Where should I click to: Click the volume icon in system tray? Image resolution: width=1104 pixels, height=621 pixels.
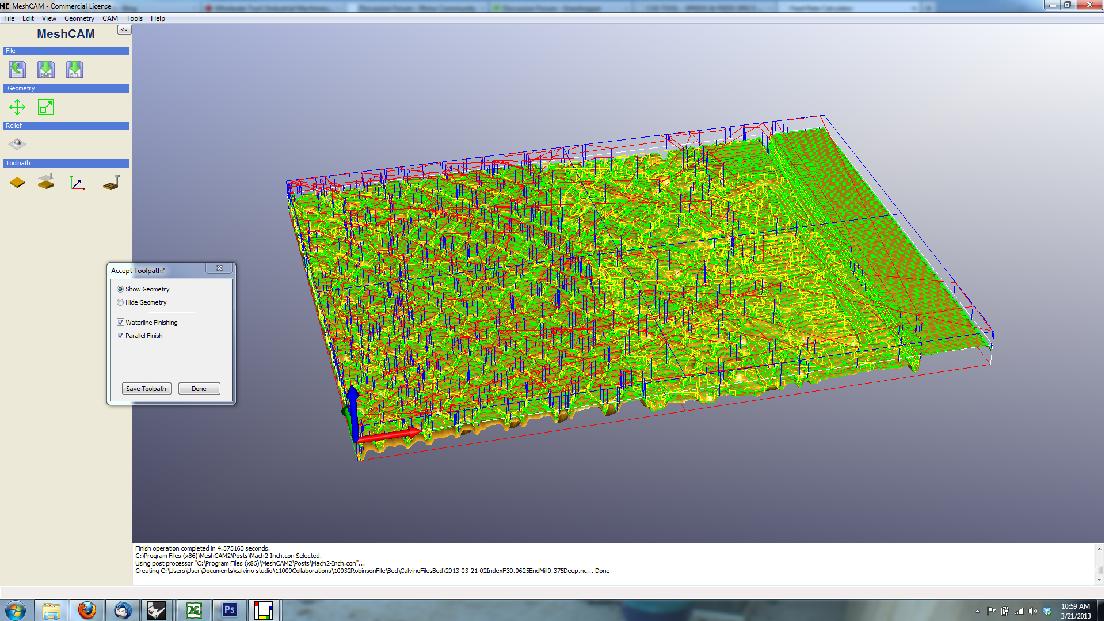pyautogui.click(x=1033, y=611)
